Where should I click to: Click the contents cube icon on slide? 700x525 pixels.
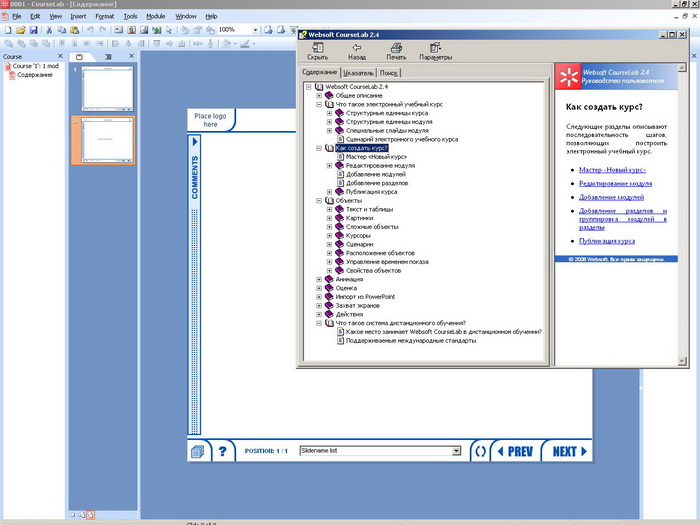coord(197,452)
